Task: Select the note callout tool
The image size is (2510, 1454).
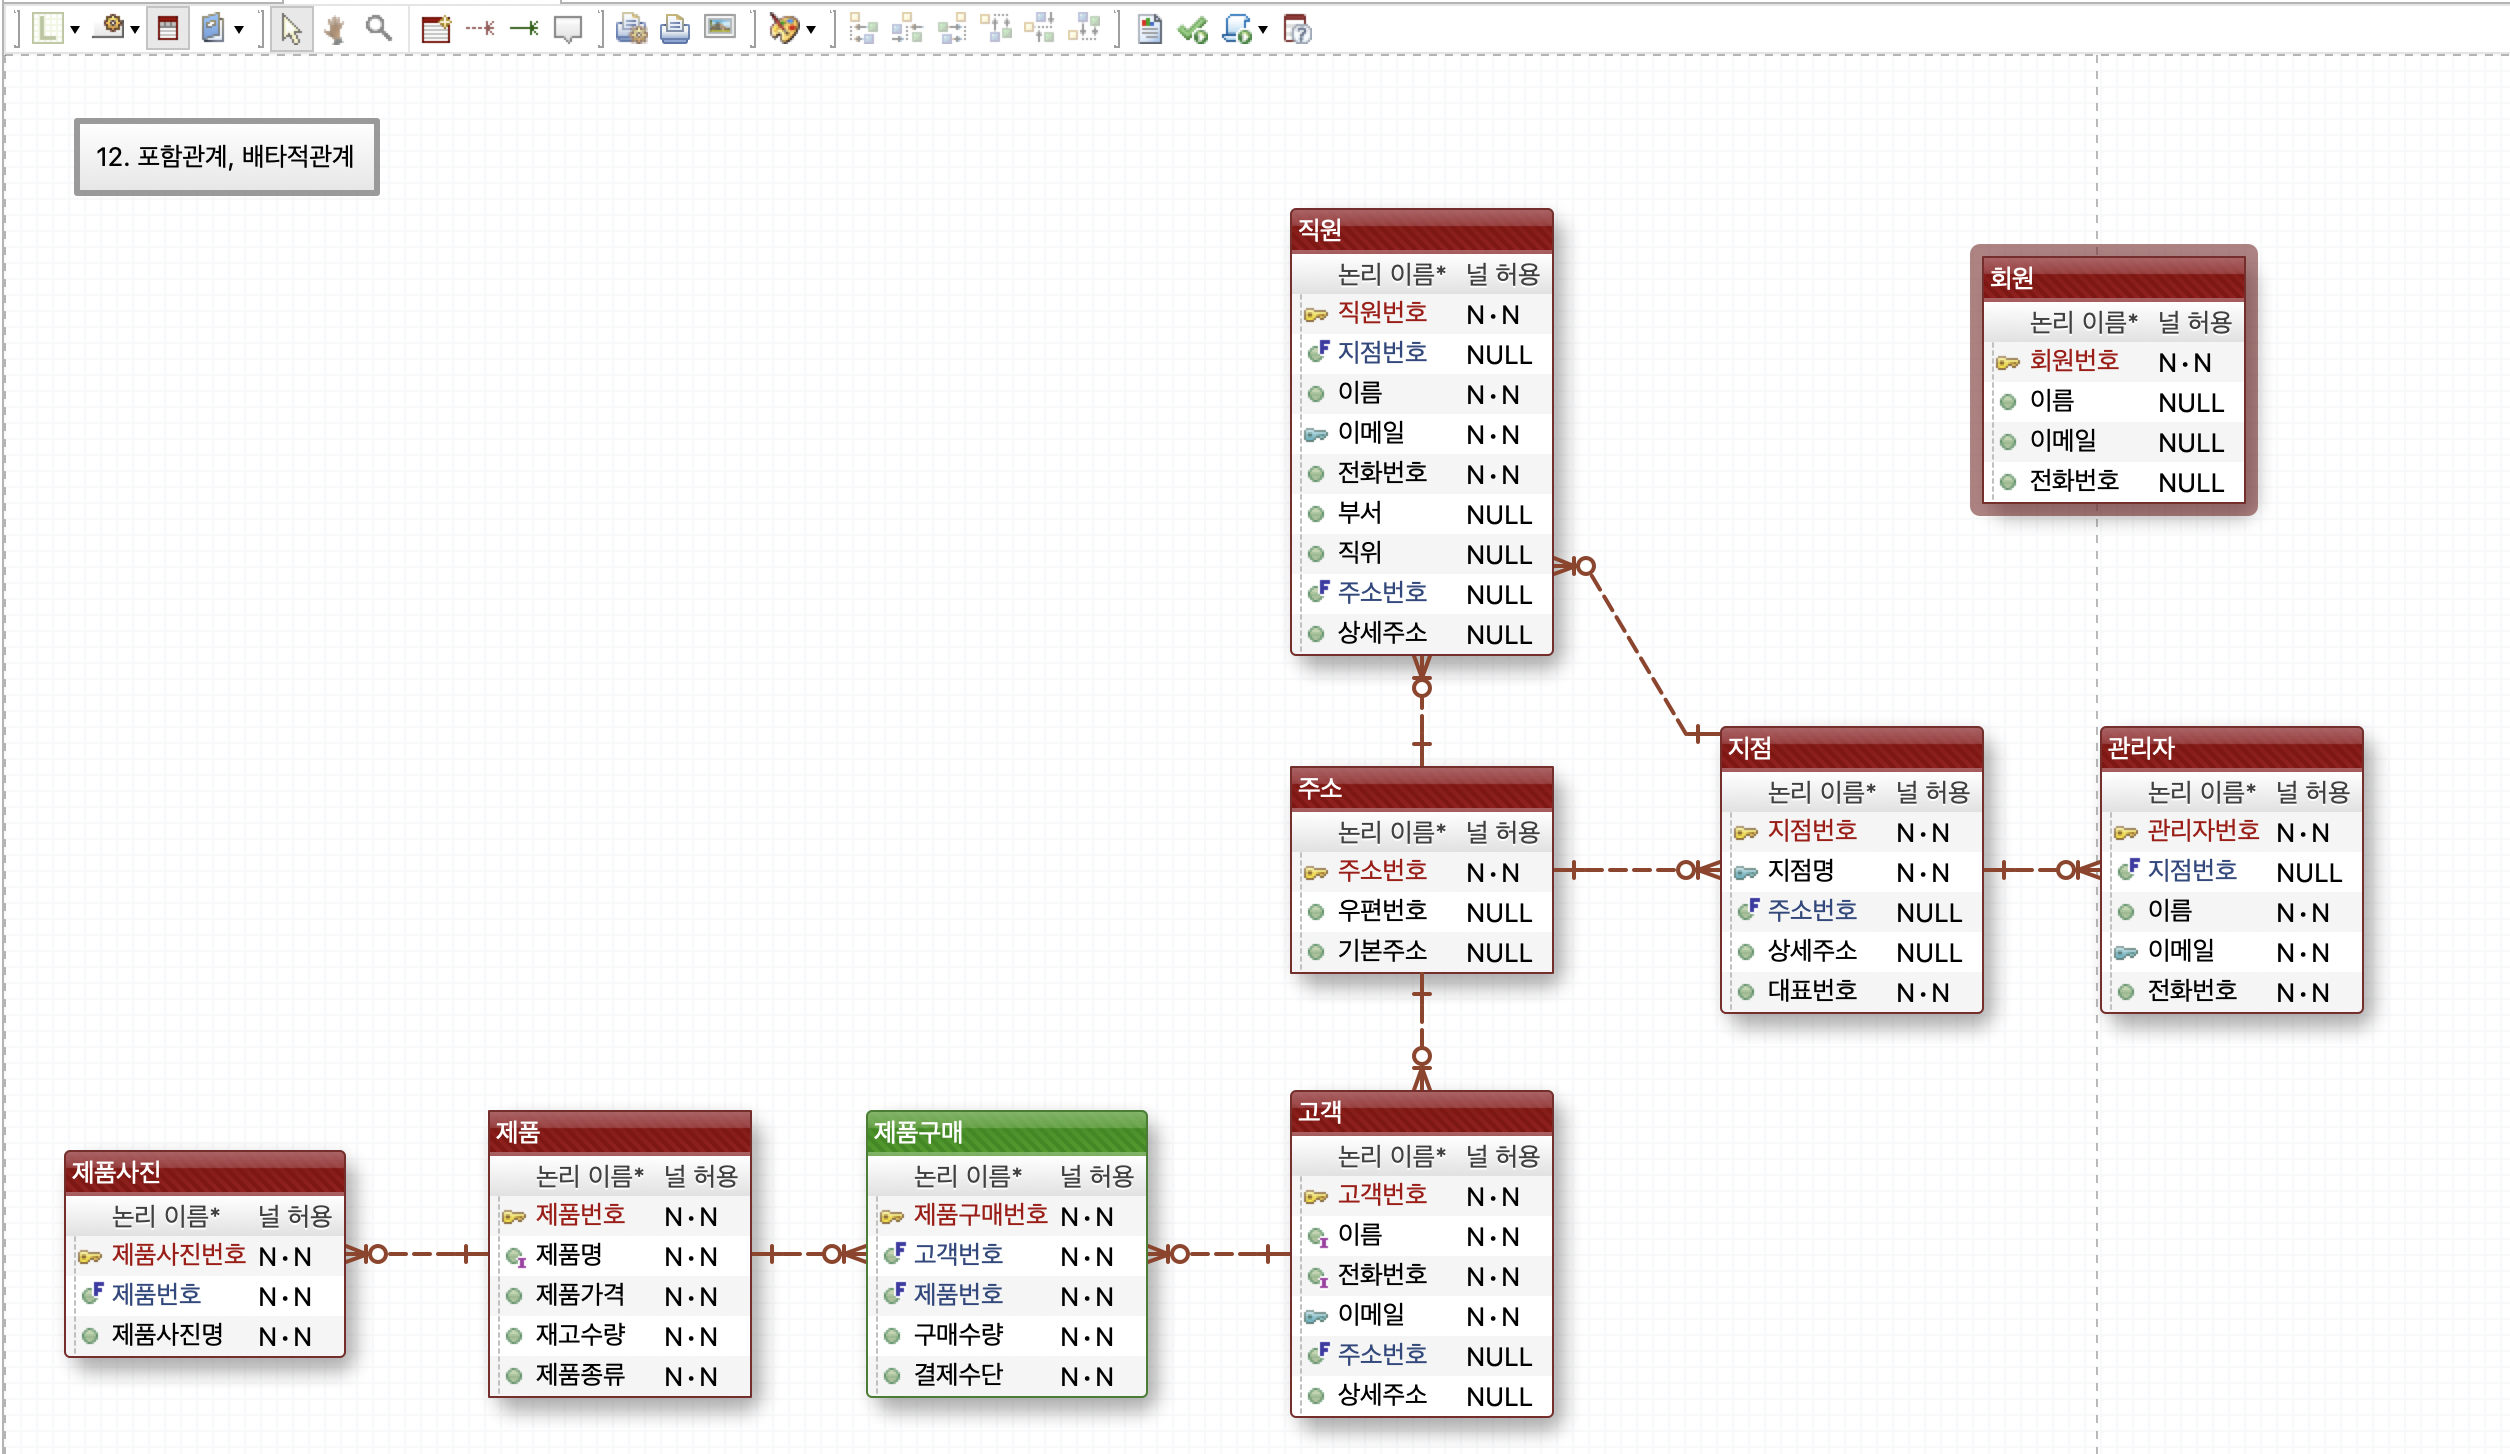Action: (568, 29)
